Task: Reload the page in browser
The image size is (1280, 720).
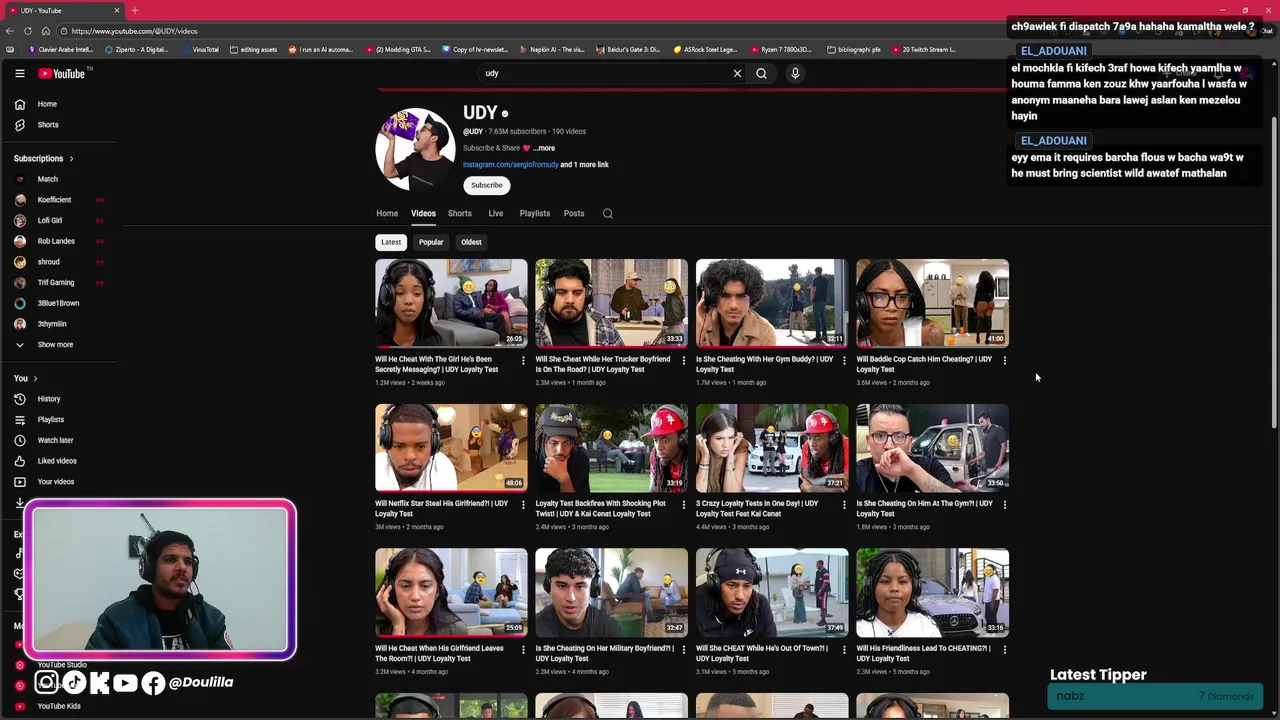Action: tap(28, 31)
